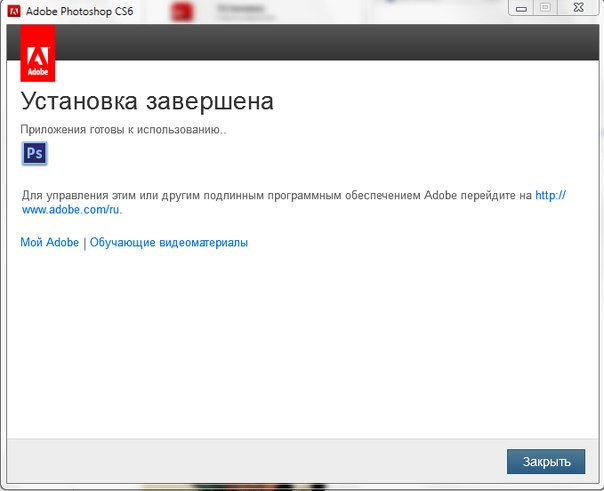604x491 pixels.
Task: Click the Adobe title bar icon
Action: click(x=14, y=11)
